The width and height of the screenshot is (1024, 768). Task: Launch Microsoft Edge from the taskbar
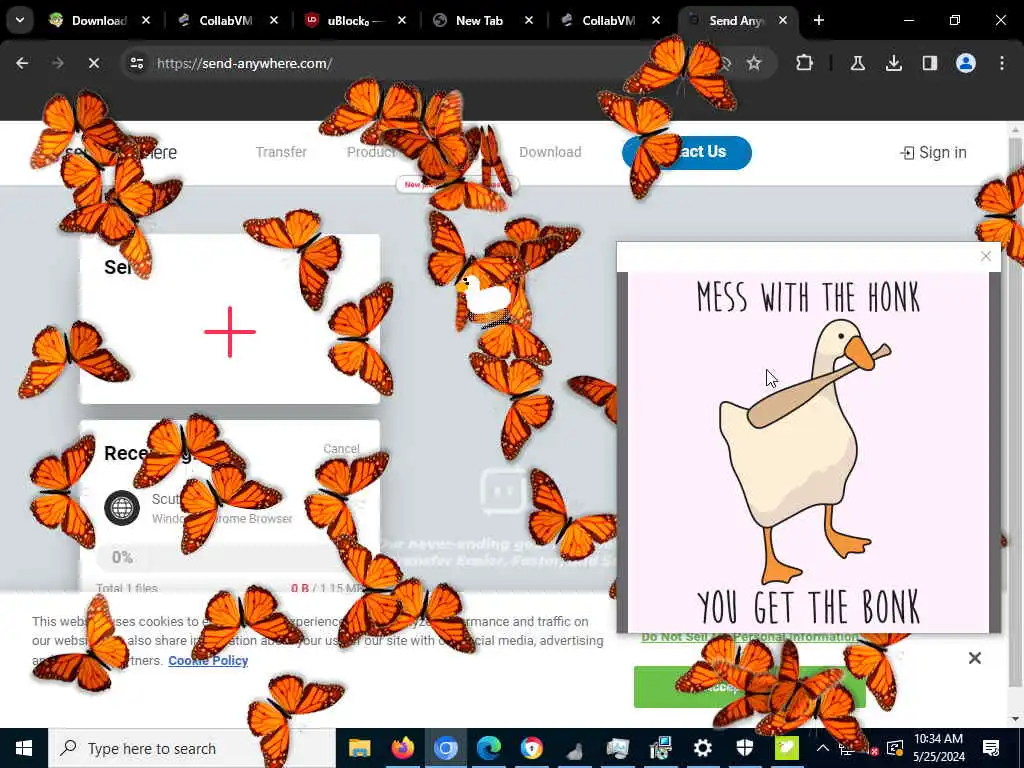tap(488, 748)
